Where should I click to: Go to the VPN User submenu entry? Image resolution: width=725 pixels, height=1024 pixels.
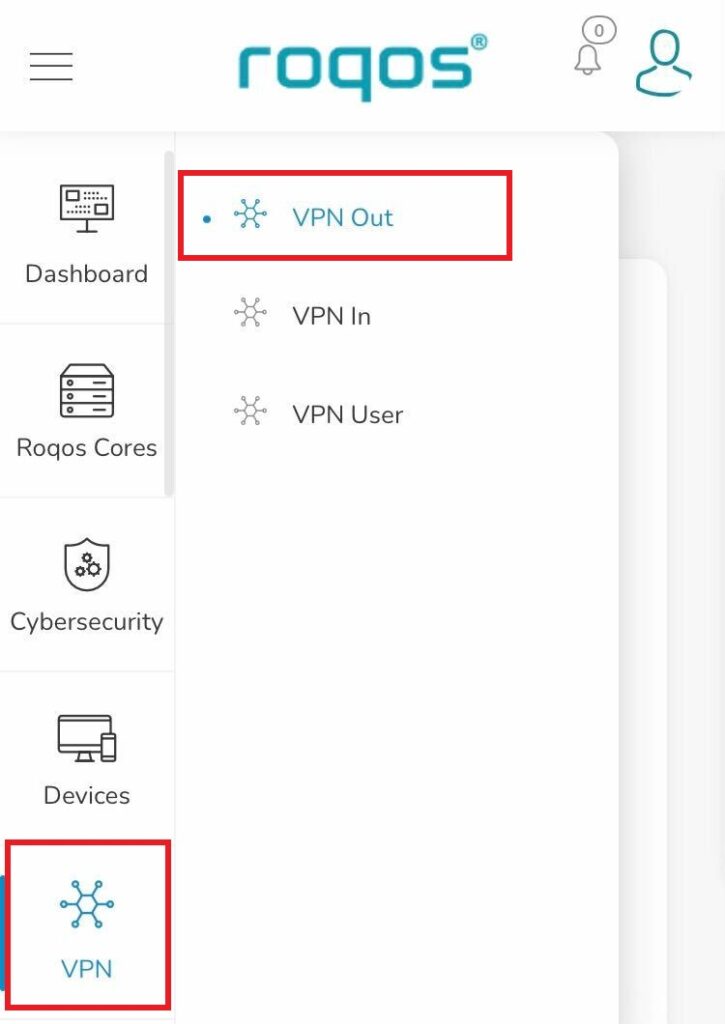(x=347, y=415)
